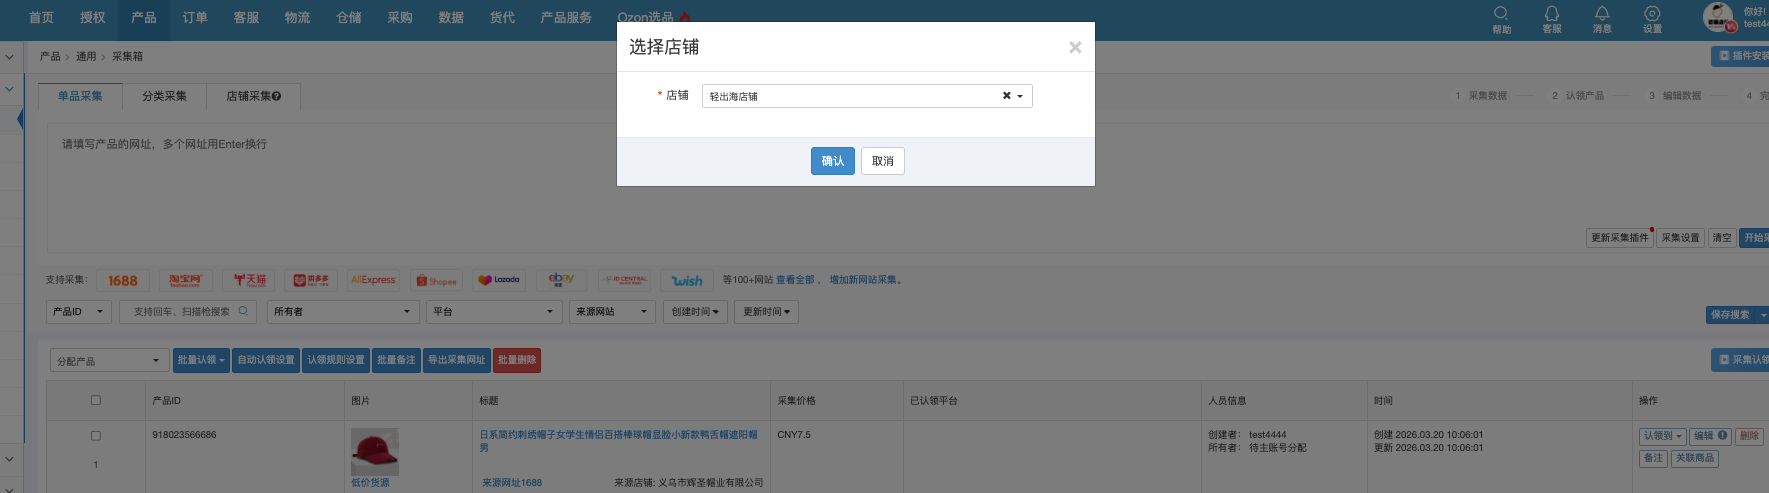Screen dimensions: 1769x493
Task: Switch to the 分类采集 tab
Action: point(164,96)
